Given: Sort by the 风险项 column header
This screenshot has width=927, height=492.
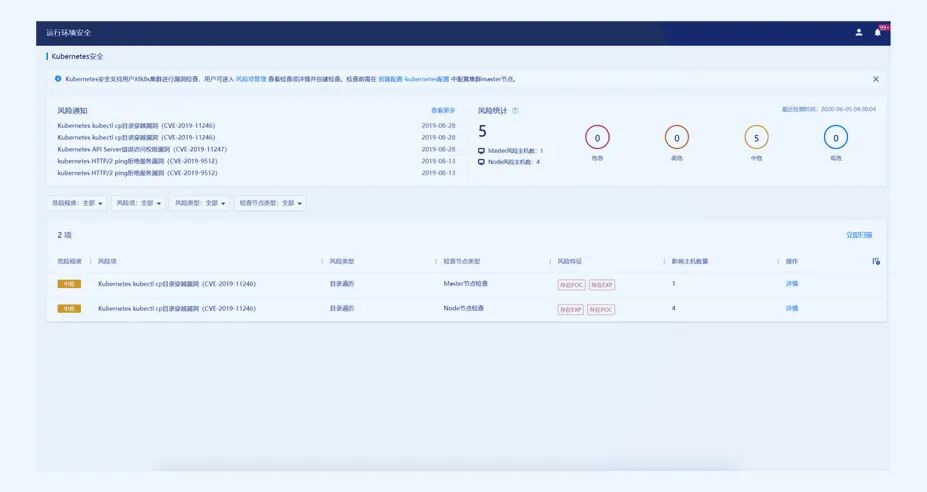Looking at the screenshot, I should [107, 261].
